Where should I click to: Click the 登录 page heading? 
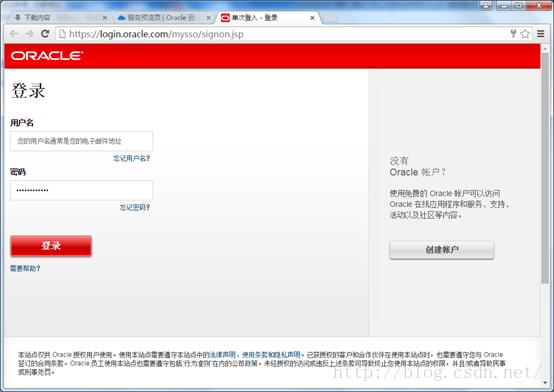click(28, 90)
